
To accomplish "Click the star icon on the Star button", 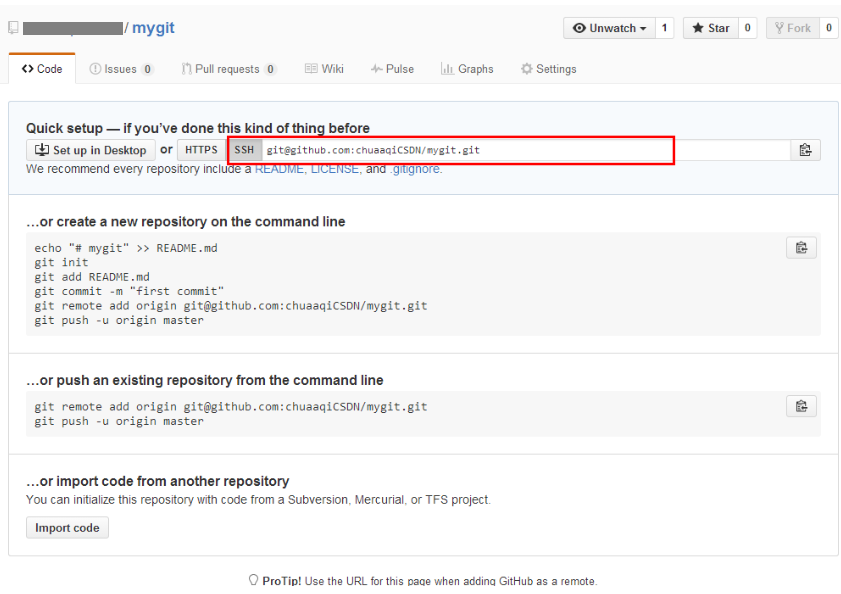I will (698, 28).
